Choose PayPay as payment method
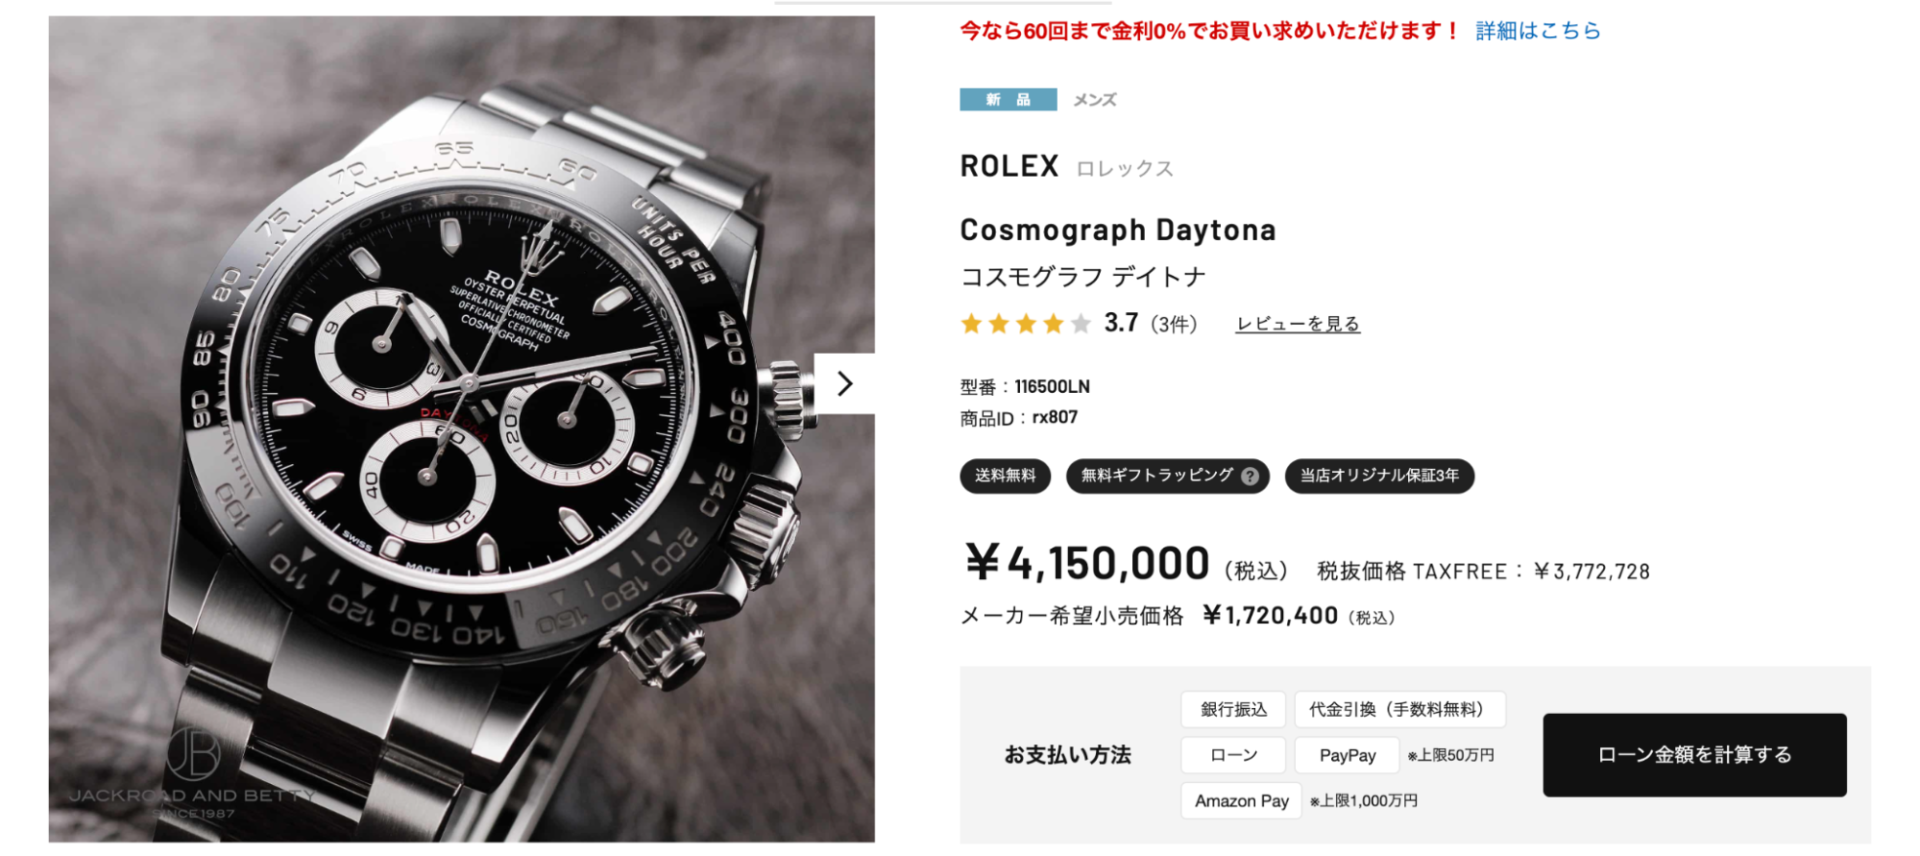Viewport: 1920px width, 856px height. click(x=1347, y=755)
